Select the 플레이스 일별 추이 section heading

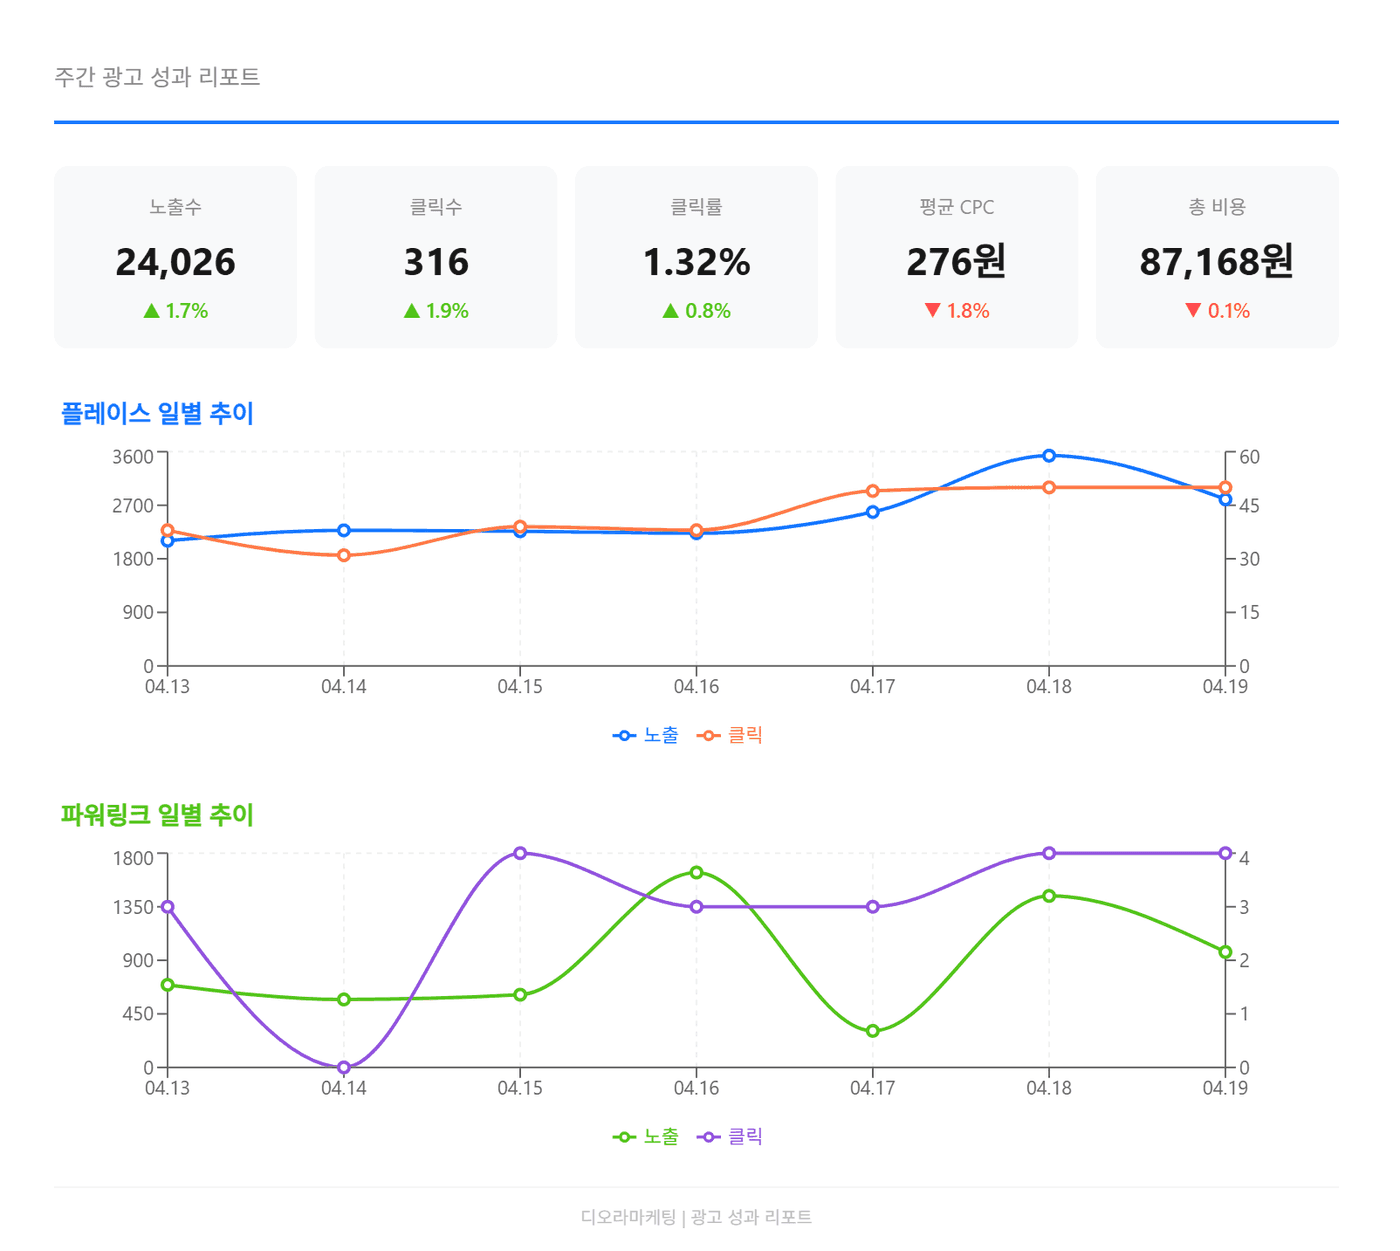tap(157, 410)
